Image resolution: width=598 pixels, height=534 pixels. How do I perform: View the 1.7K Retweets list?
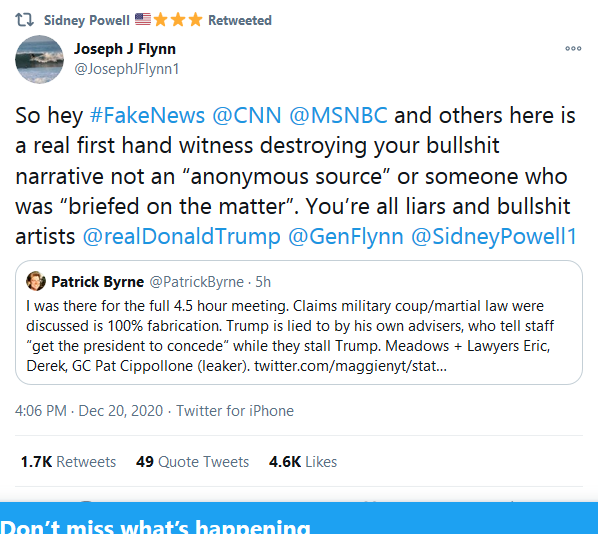68,462
